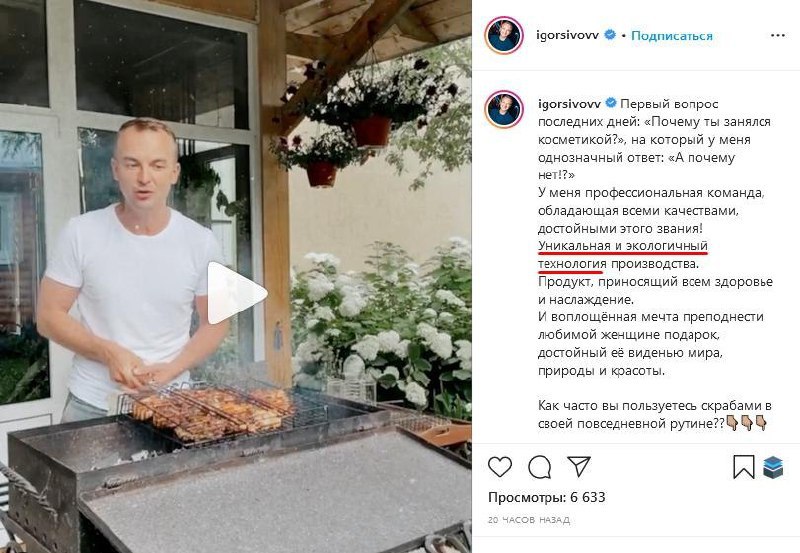Open igorsivovv username in the caption

569,104
